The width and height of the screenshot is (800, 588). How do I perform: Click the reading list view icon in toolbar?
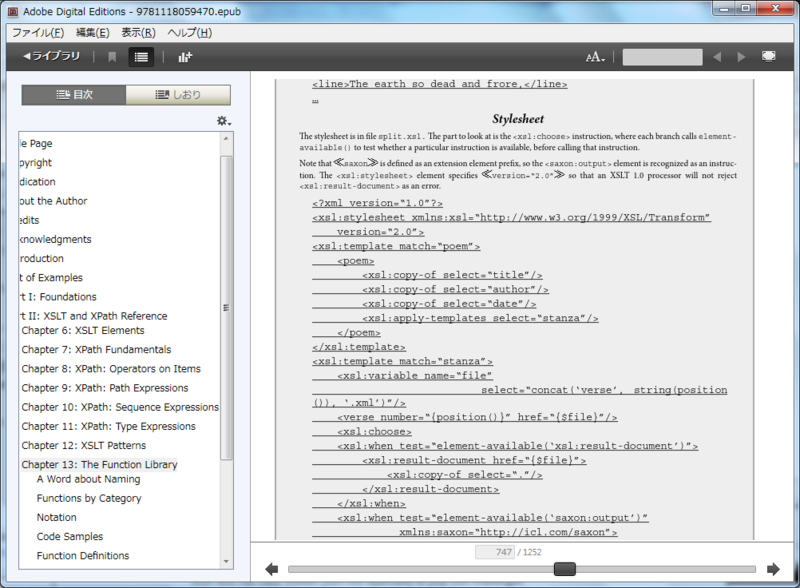pyautogui.click(x=138, y=57)
